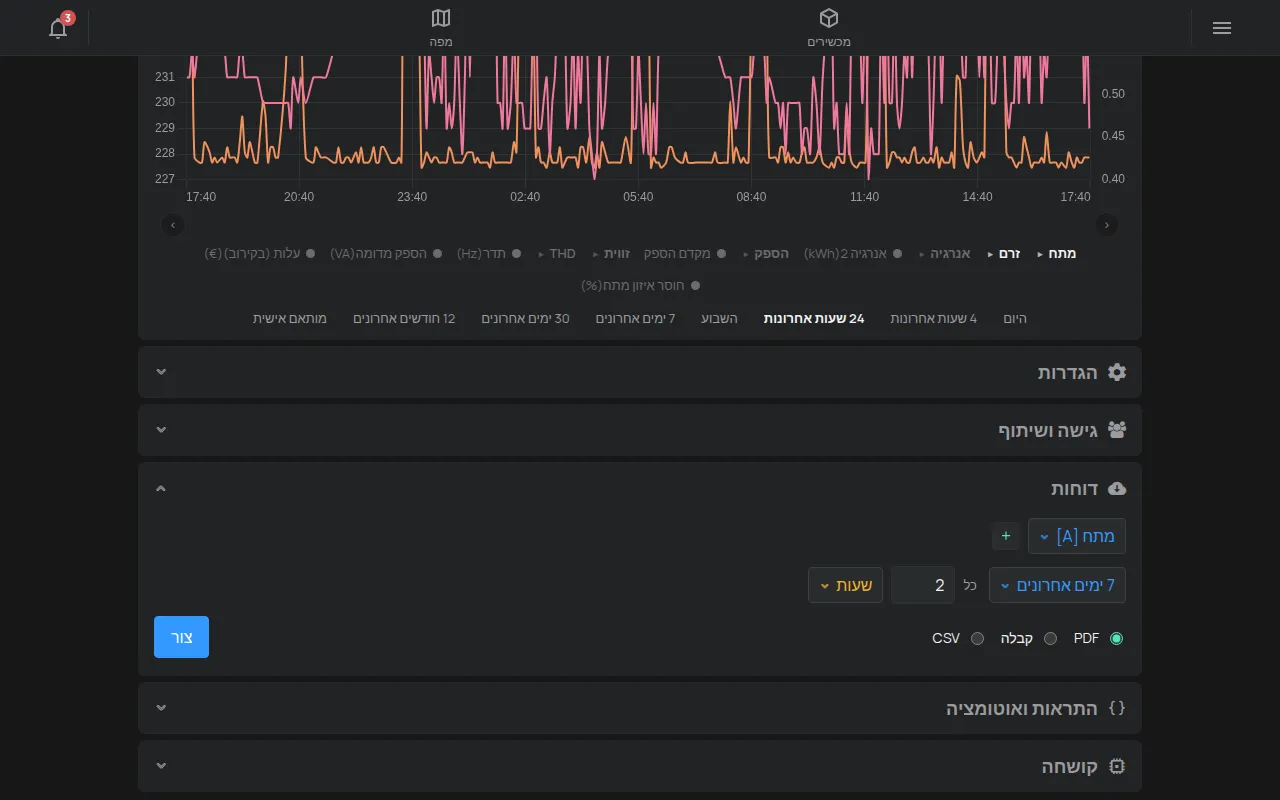Select היום time range
Image resolution: width=1280 pixels, height=800 pixels.
coord(1015,319)
